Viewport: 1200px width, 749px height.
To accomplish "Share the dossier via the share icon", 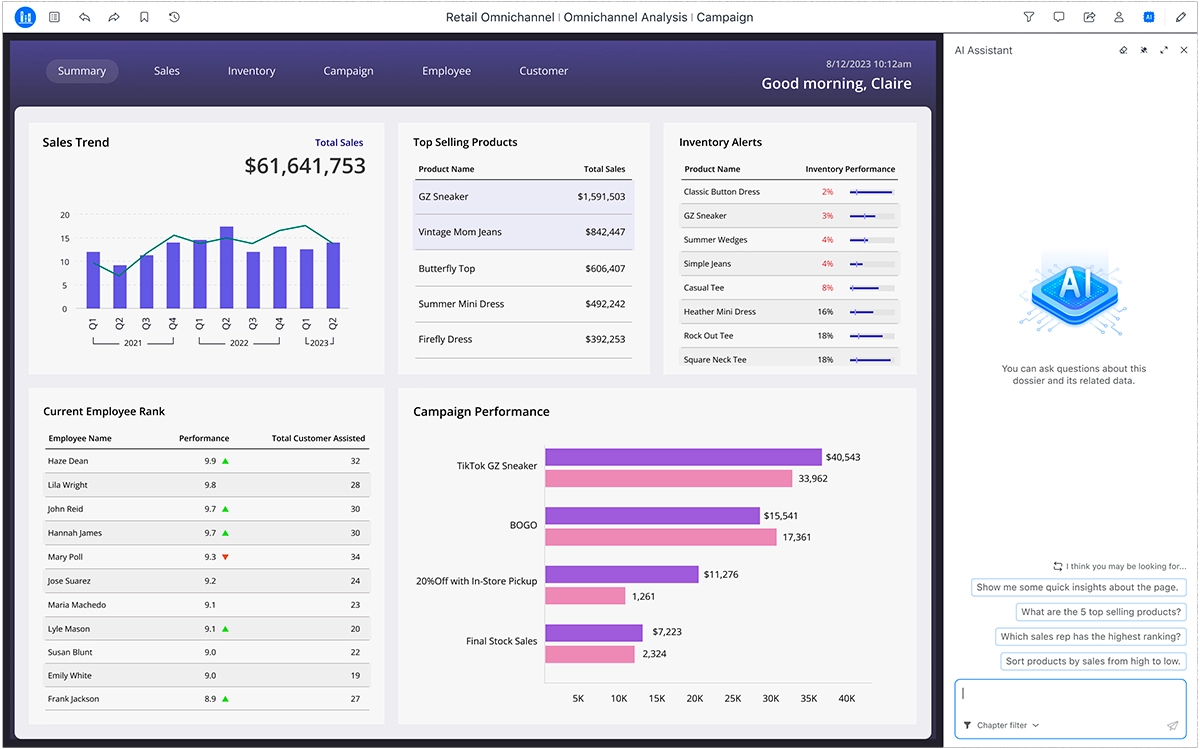I will (x=1089, y=17).
